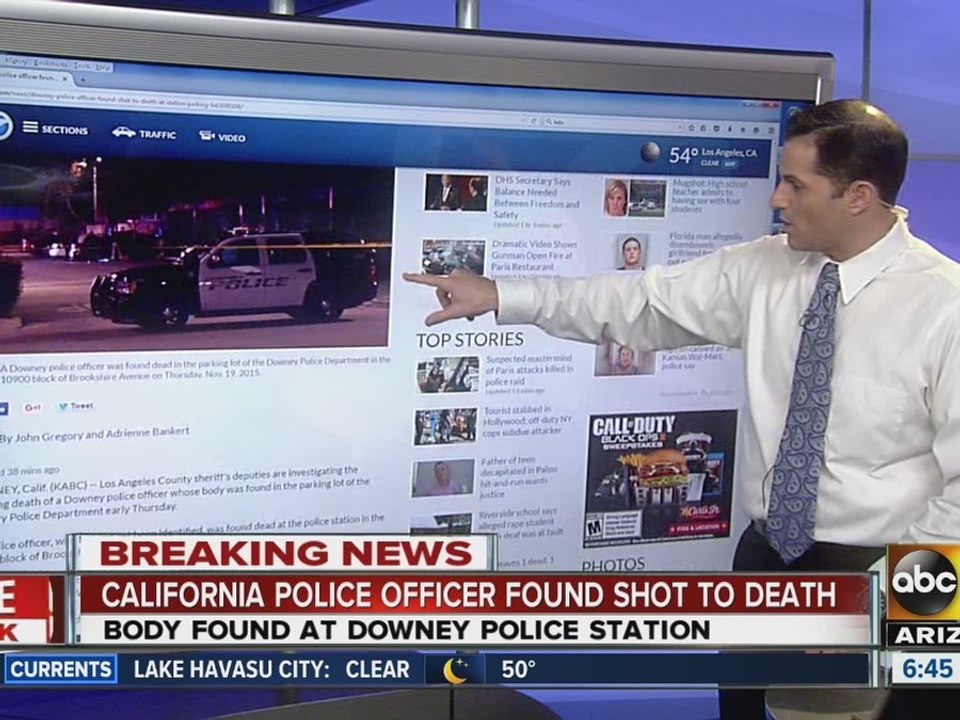
Task: Open 'Father of teen decapitated' story link
Action: [519, 477]
